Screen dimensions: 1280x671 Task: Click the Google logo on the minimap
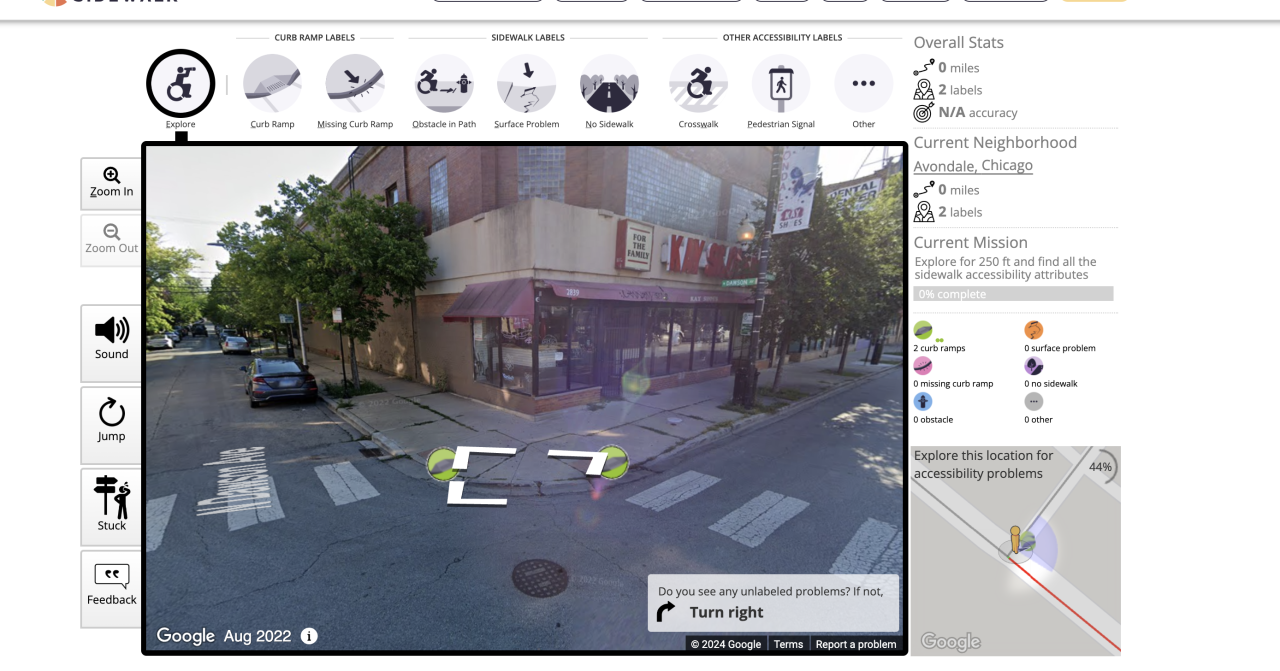pos(950,642)
